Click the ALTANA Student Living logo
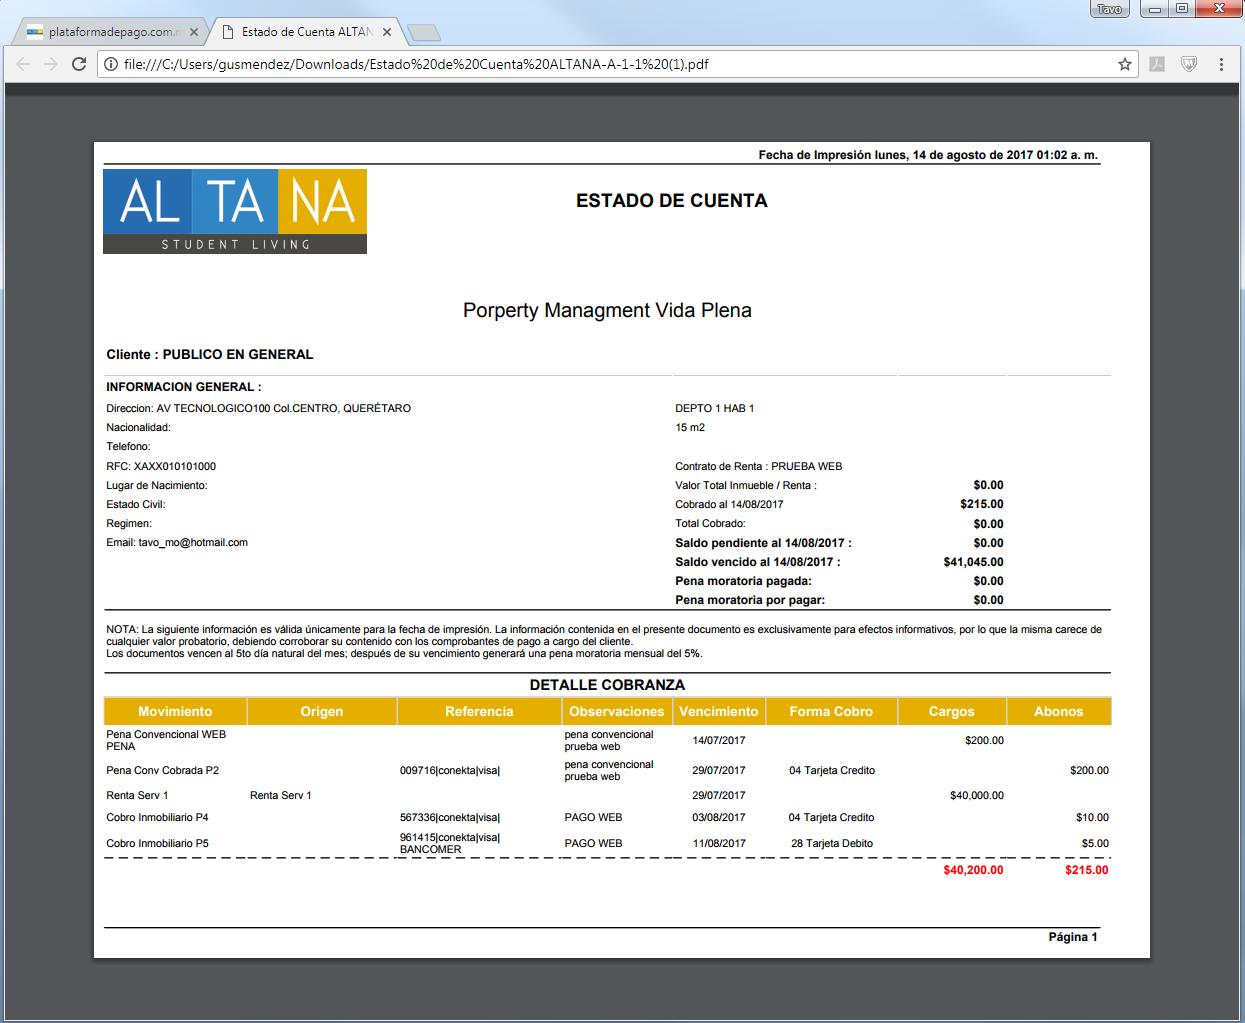 pos(235,211)
